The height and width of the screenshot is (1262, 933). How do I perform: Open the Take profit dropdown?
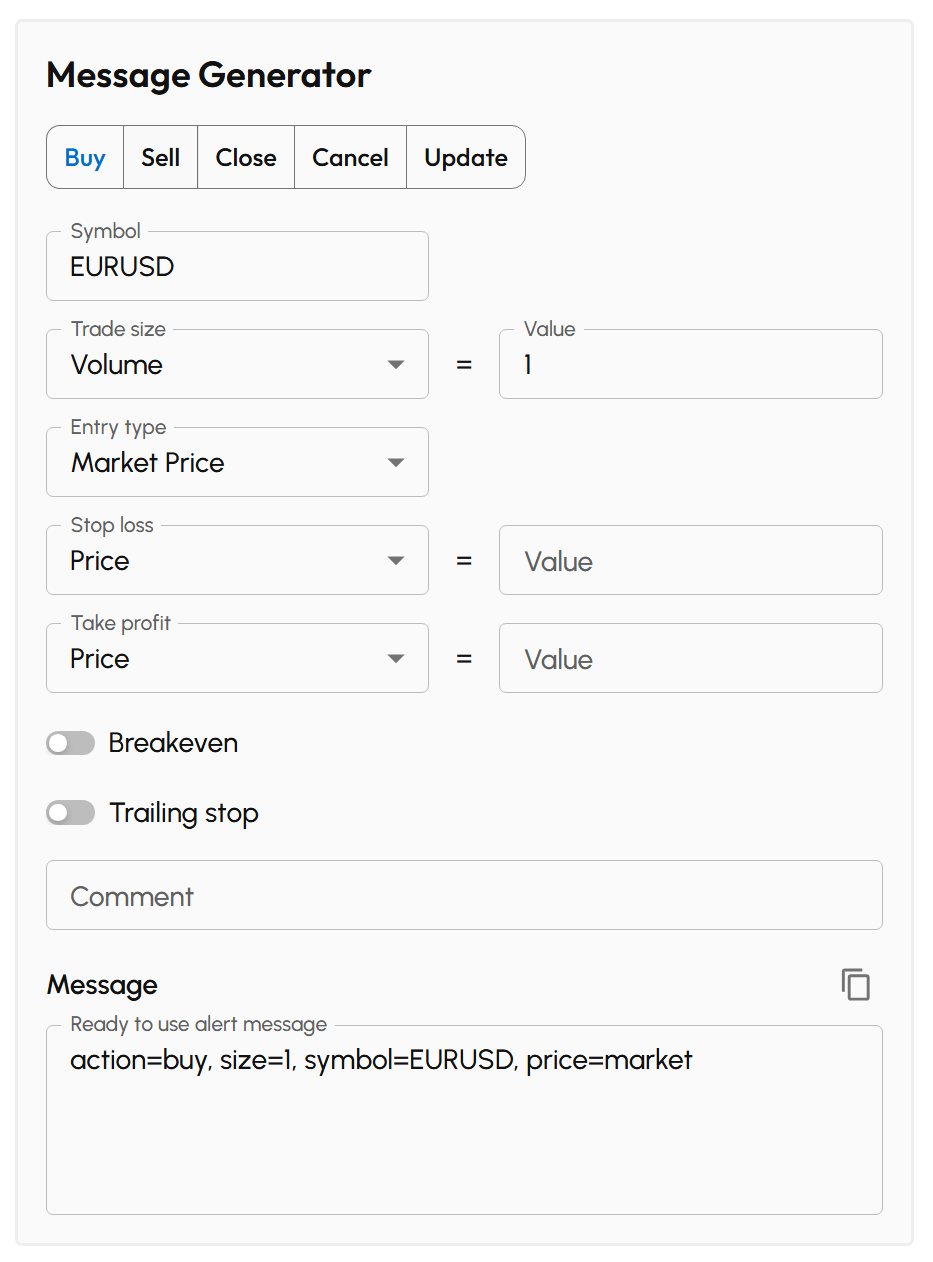pyautogui.click(x=396, y=658)
